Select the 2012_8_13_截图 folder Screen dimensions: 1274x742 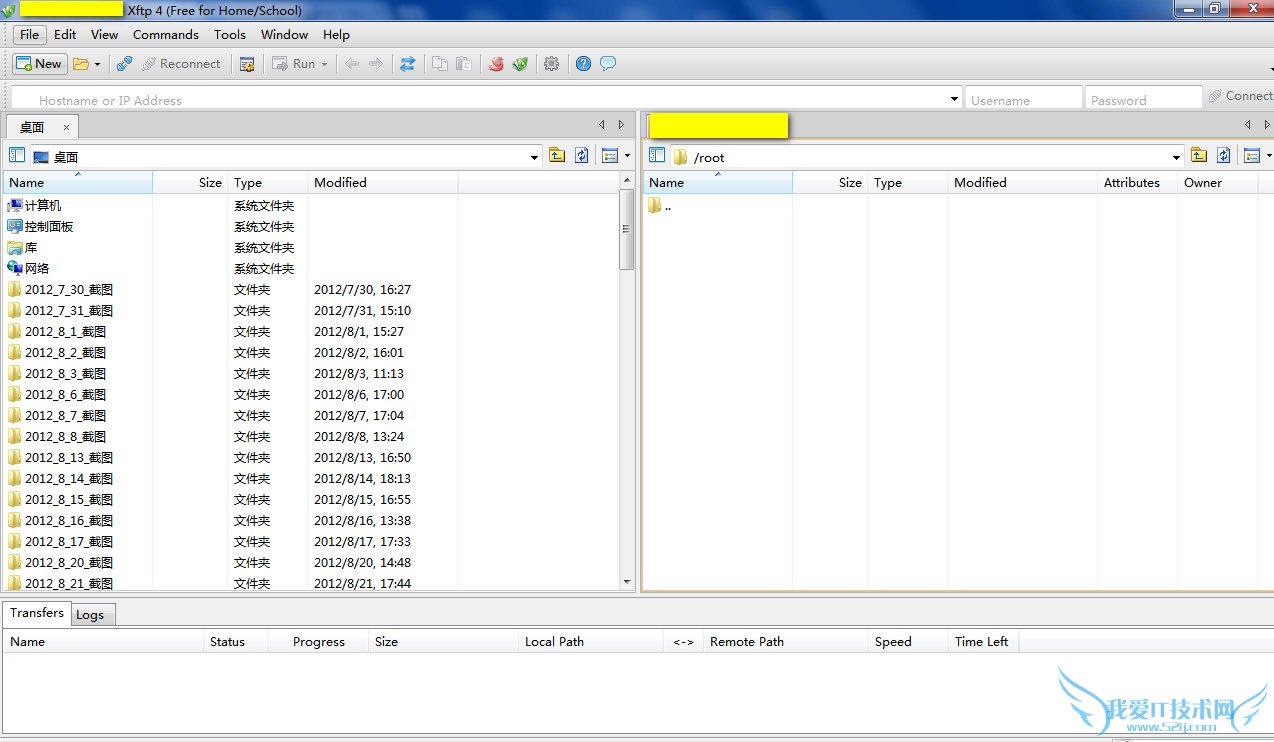[x=68, y=457]
